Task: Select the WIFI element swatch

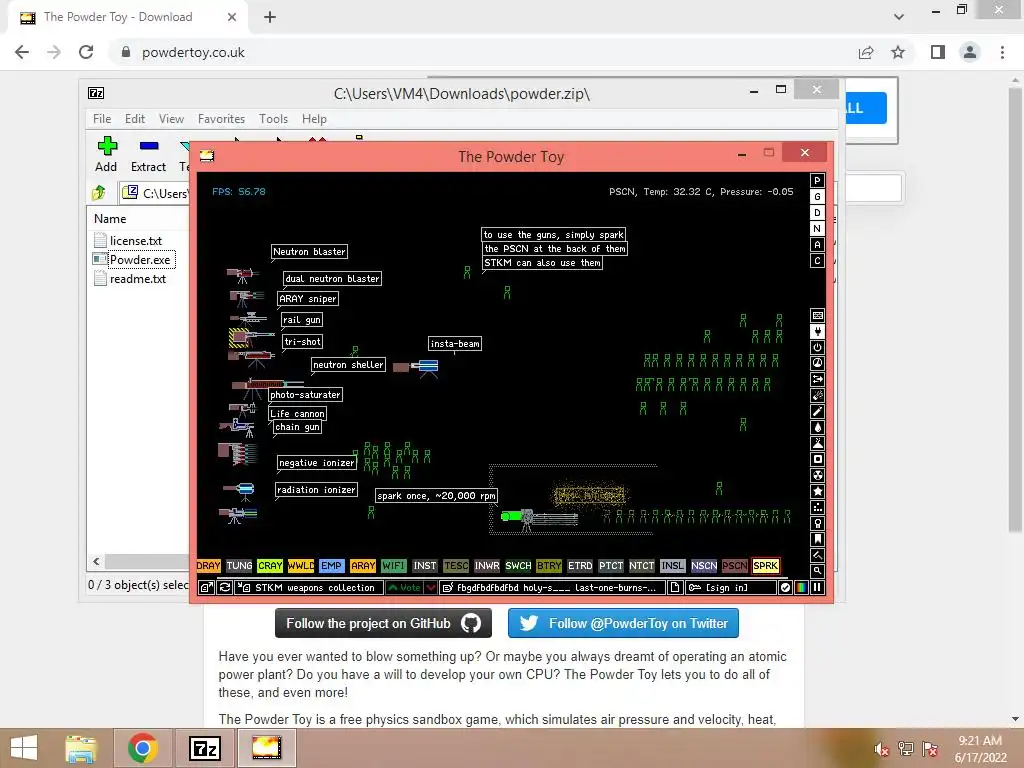Action: [394, 566]
